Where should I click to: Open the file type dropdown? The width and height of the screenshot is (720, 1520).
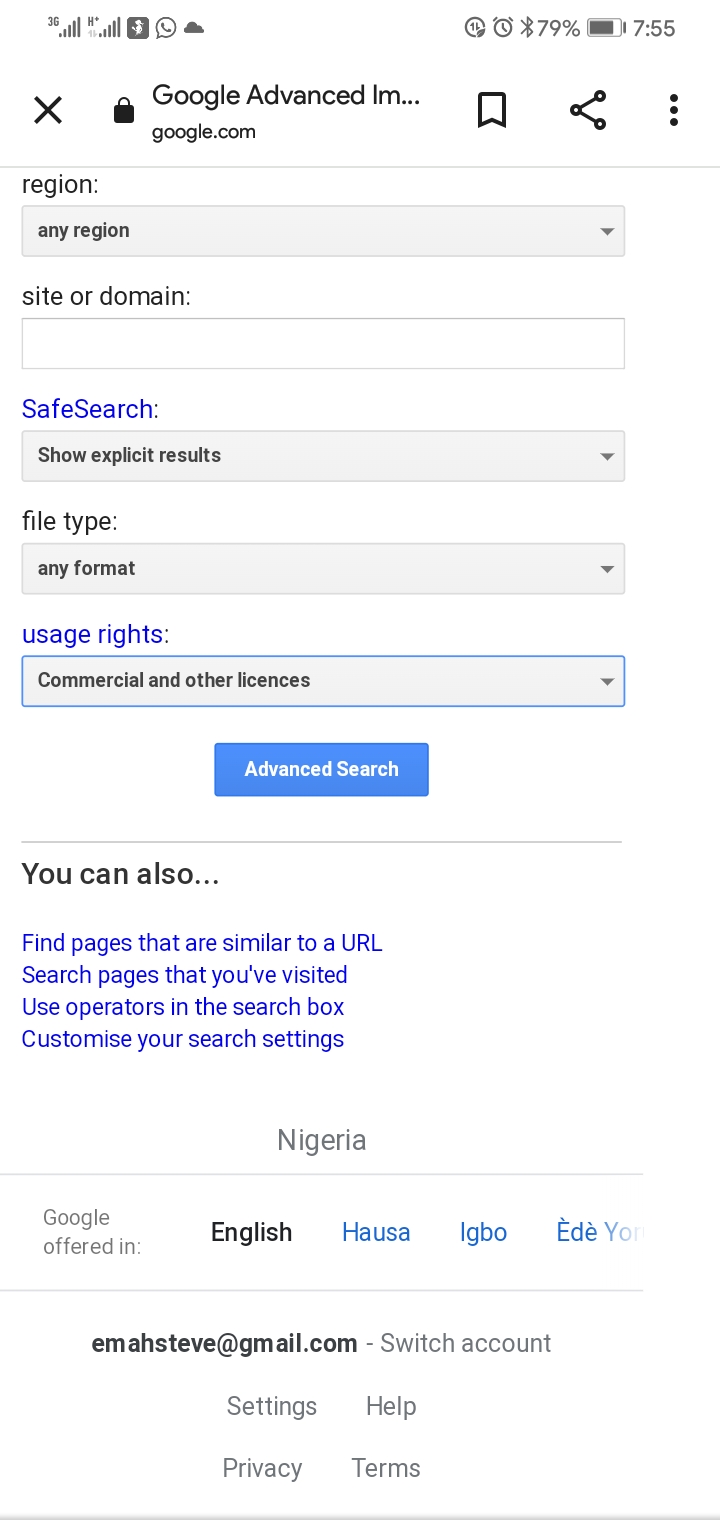tap(323, 569)
